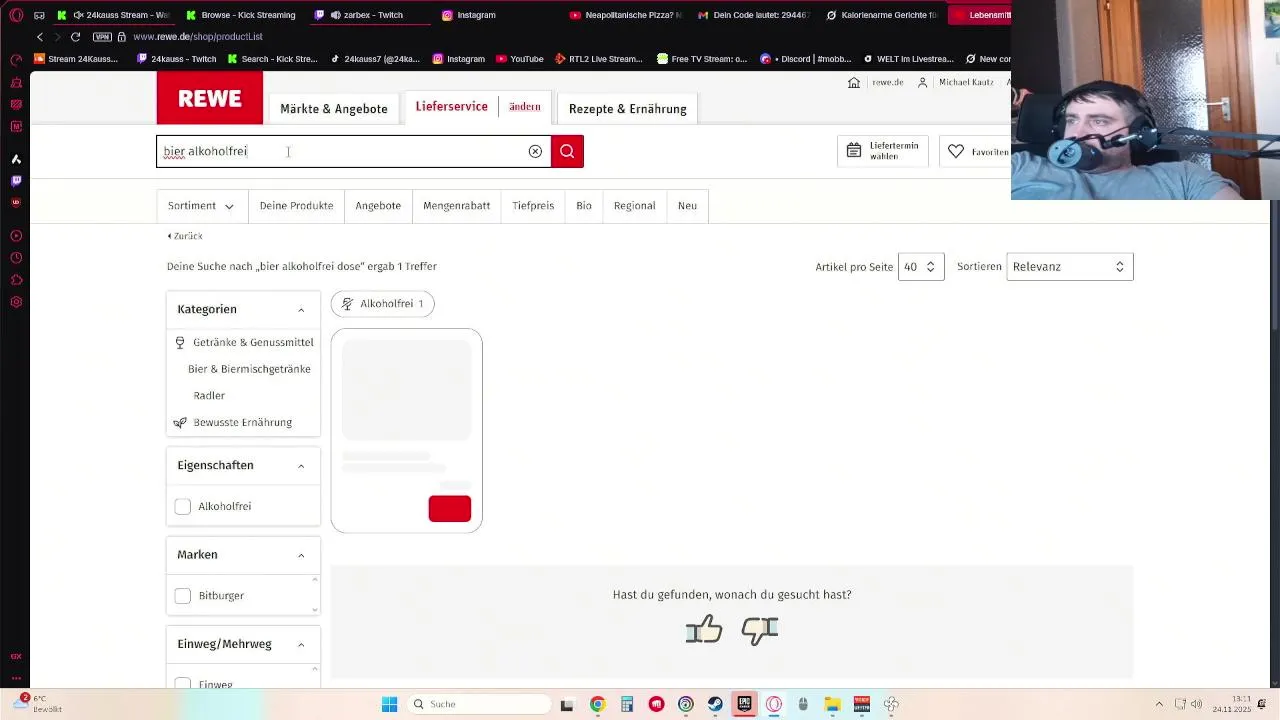
Task: Open Märkte & Angebote tab
Action: point(334,108)
